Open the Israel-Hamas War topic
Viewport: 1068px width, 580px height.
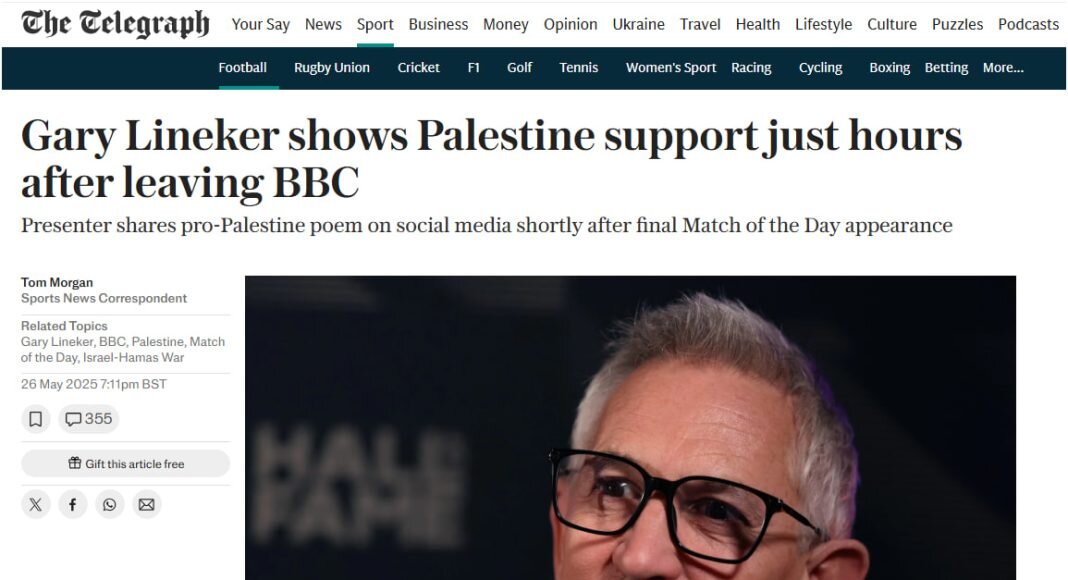pyautogui.click(x=134, y=357)
